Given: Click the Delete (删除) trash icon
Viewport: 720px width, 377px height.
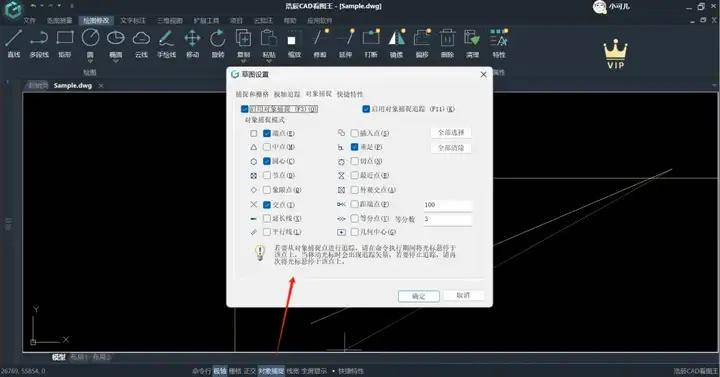Looking at the screenshot, I should (x=447, y=38).
